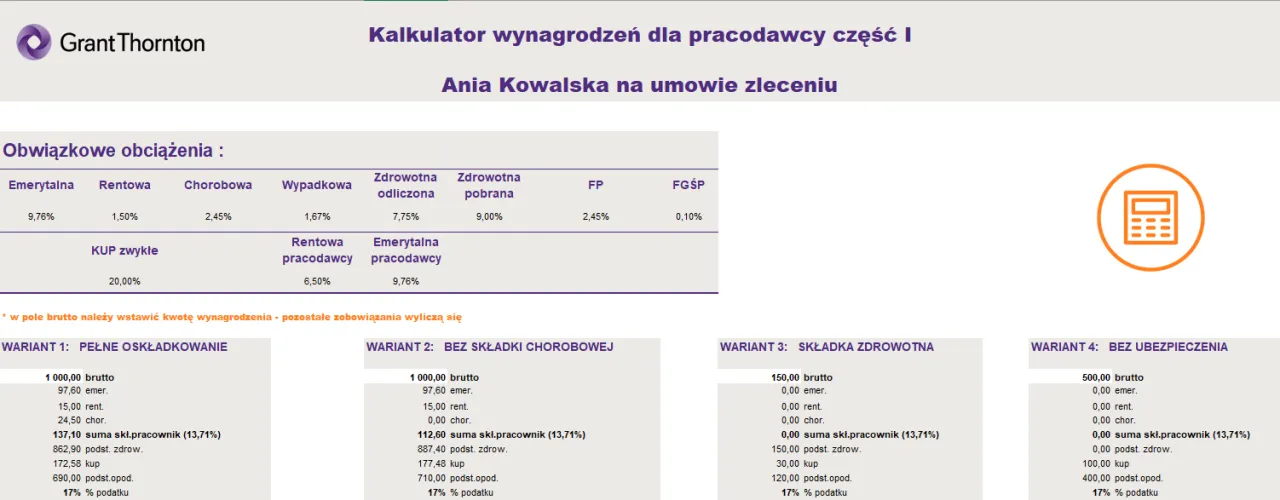Select 'WARIANT 2: BEZ SKŁADKI CHOROBOWEJ' heading
Viewport: 1280px width, 500px height.
point(490,347)
